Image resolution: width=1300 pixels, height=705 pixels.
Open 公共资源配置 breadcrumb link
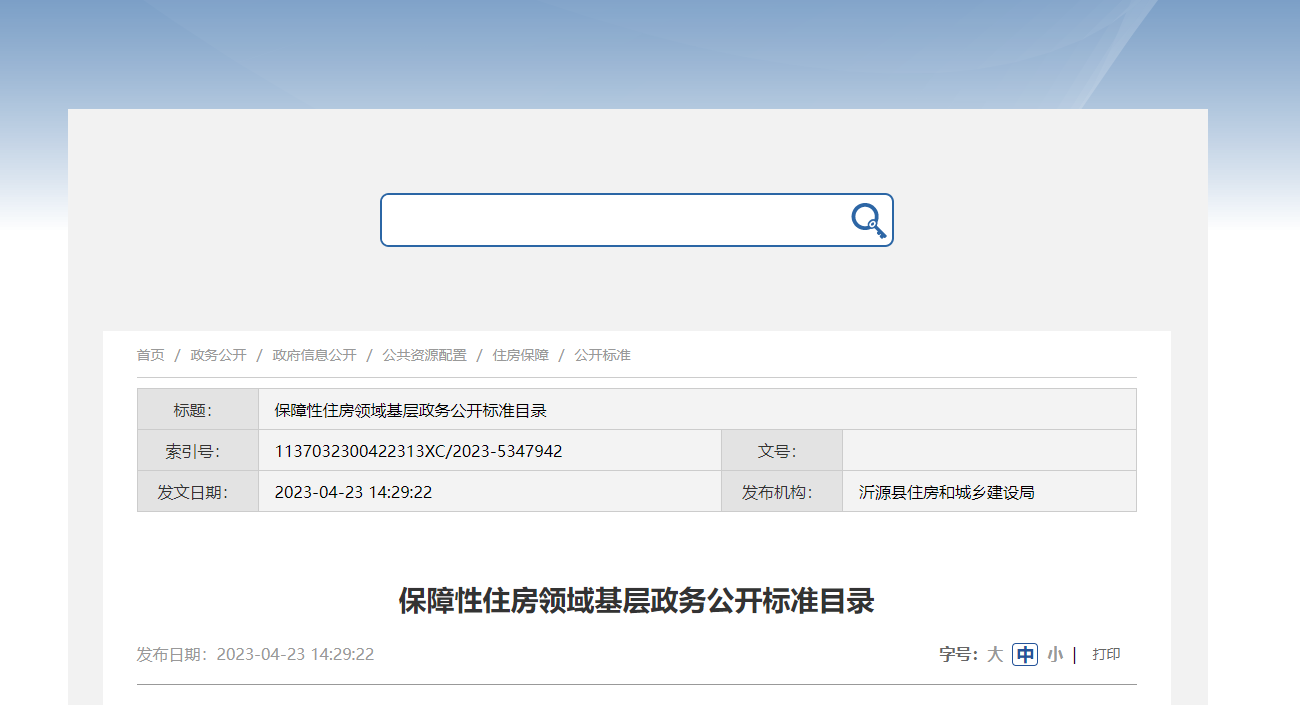click(424, 355)
